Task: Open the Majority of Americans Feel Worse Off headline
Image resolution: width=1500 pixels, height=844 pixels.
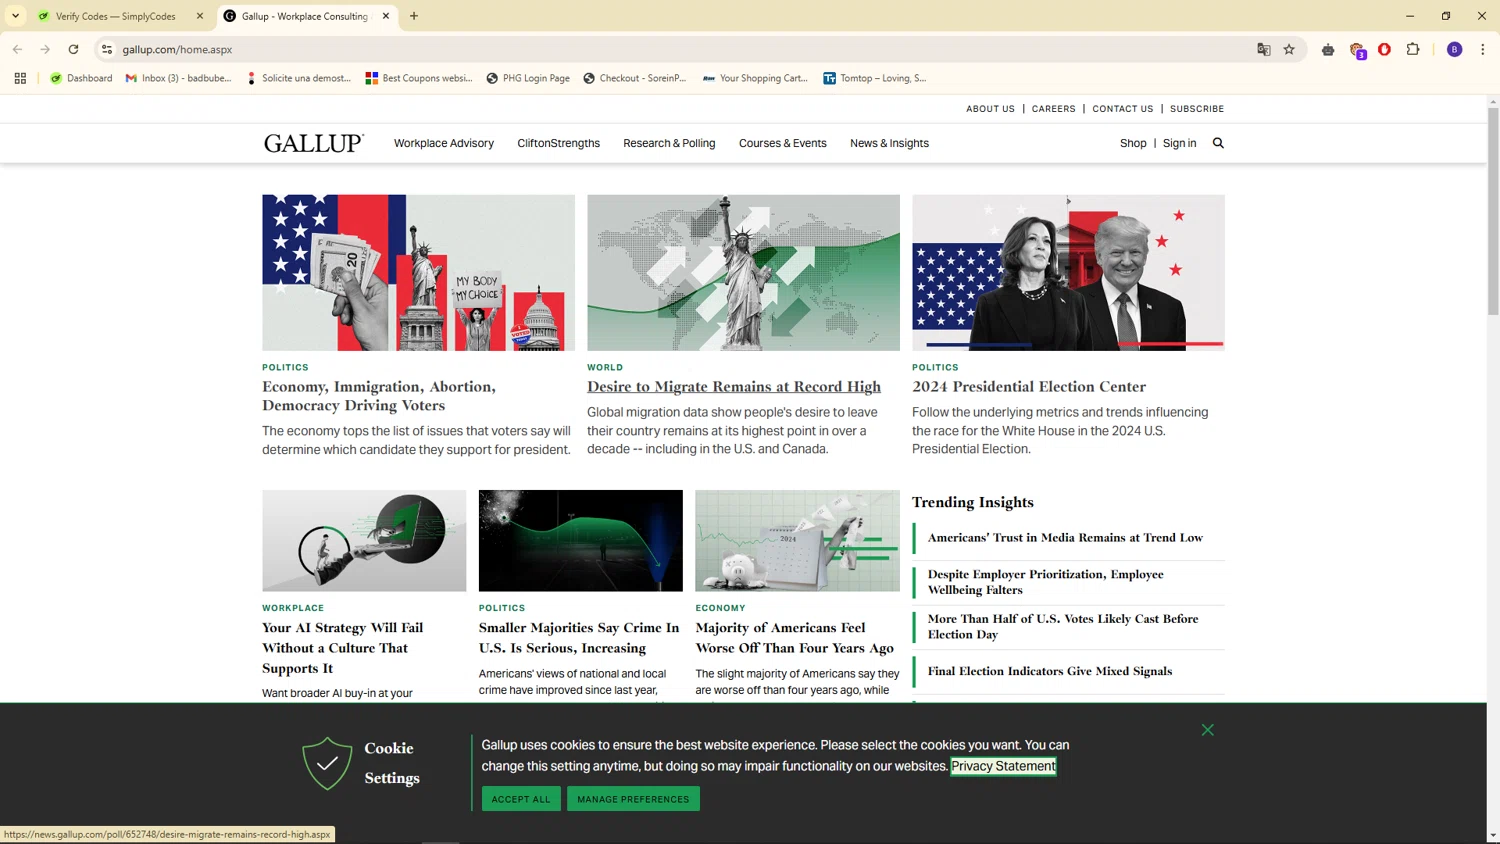Action: 795,638
